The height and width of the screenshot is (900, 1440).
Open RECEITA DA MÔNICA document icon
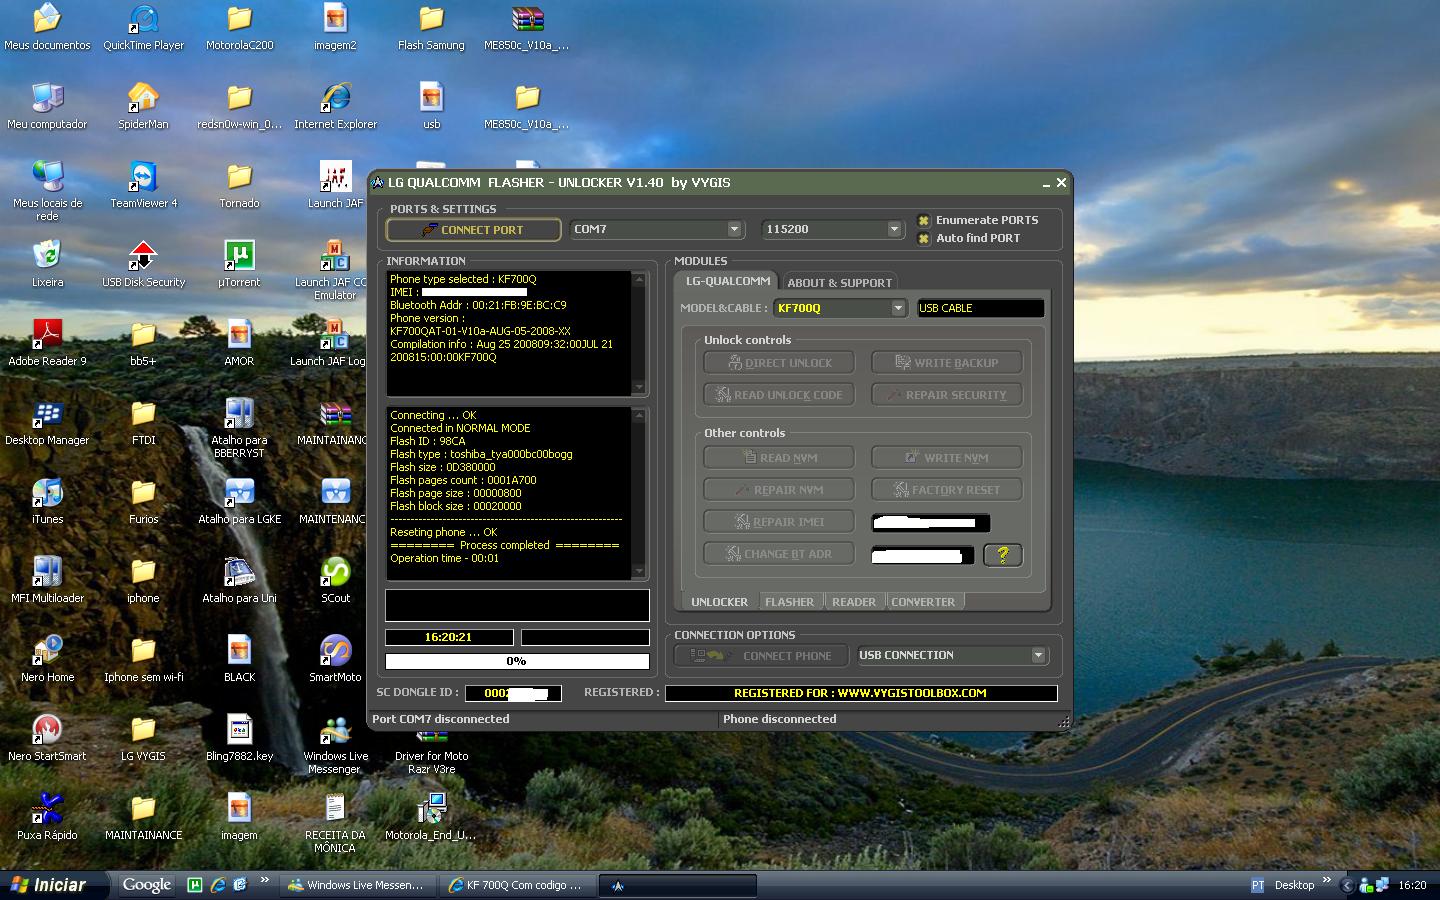335,823
